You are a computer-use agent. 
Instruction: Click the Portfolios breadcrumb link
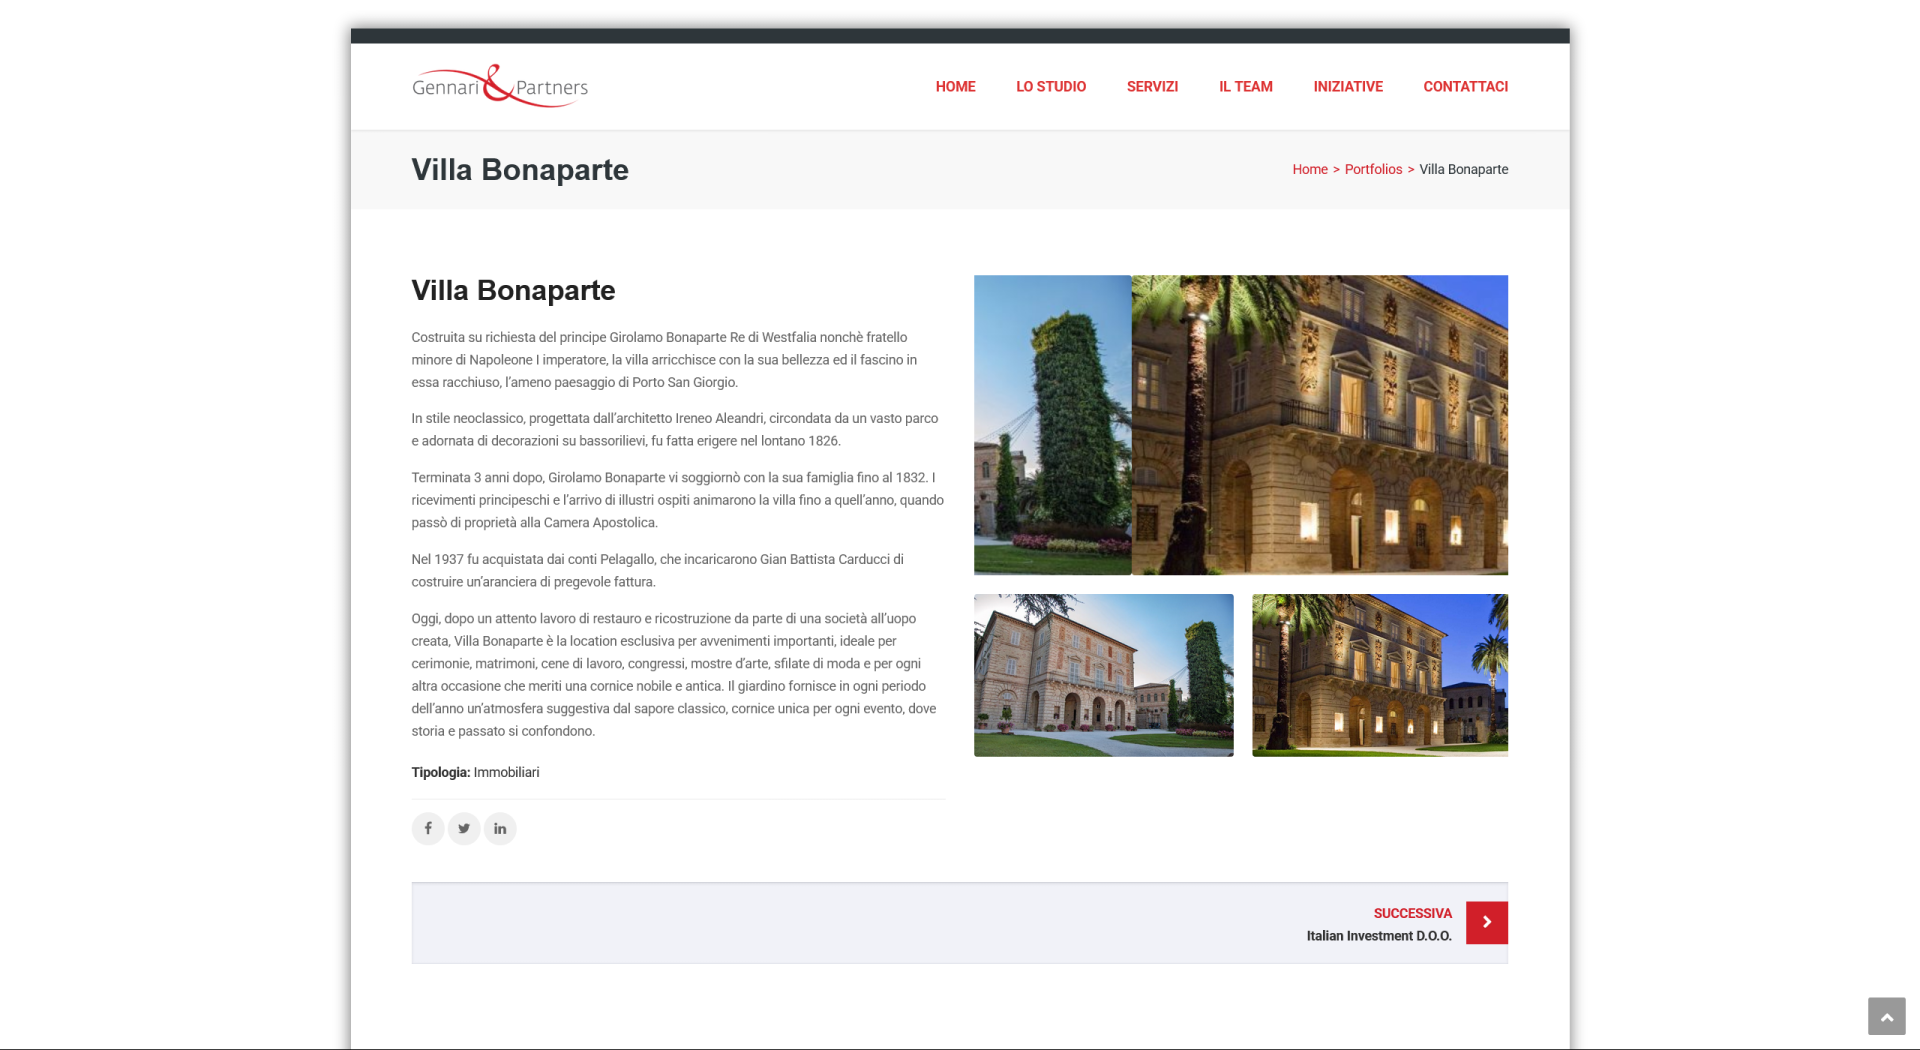point(1373,169)
